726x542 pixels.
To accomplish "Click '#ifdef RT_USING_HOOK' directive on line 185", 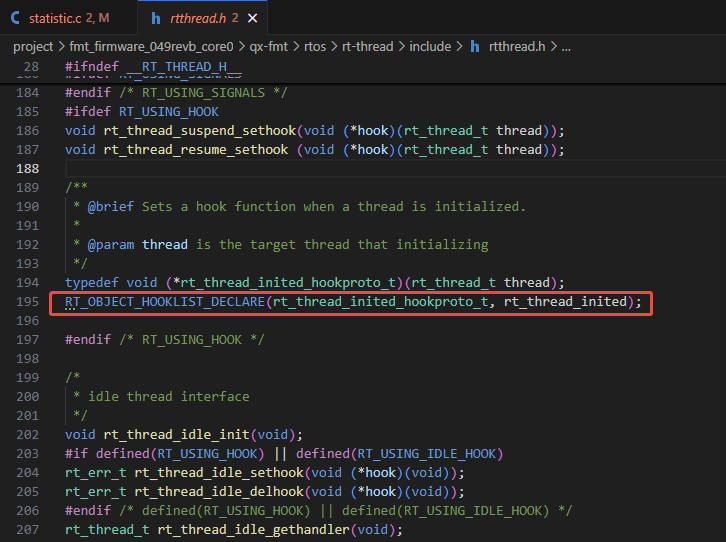I will click(142, 112).
